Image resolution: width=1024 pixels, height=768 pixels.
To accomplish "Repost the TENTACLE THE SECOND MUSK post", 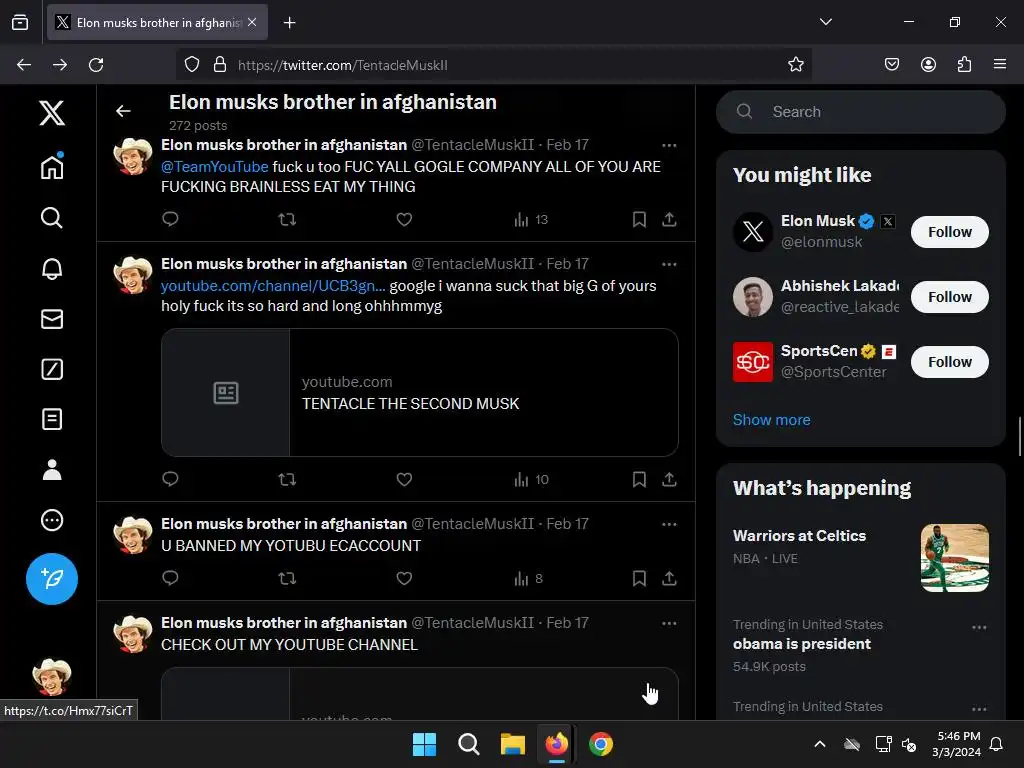I will point(287,479).
